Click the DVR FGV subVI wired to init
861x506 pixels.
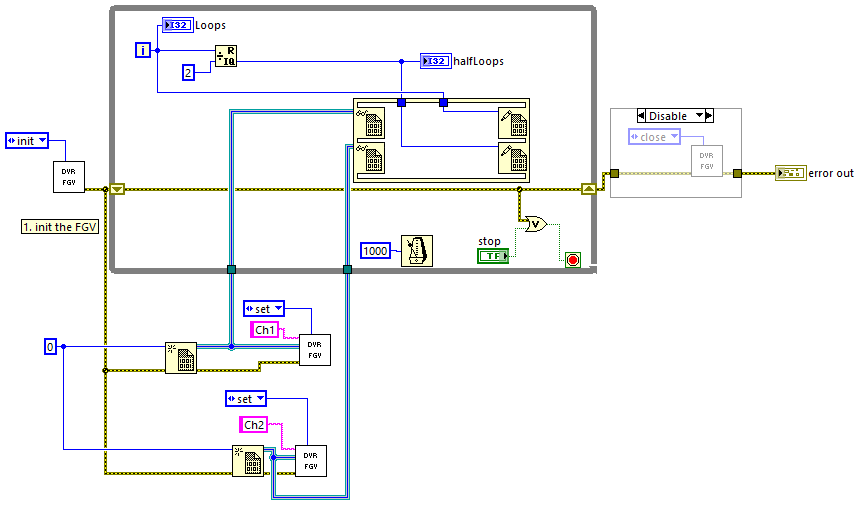(69, 177)
